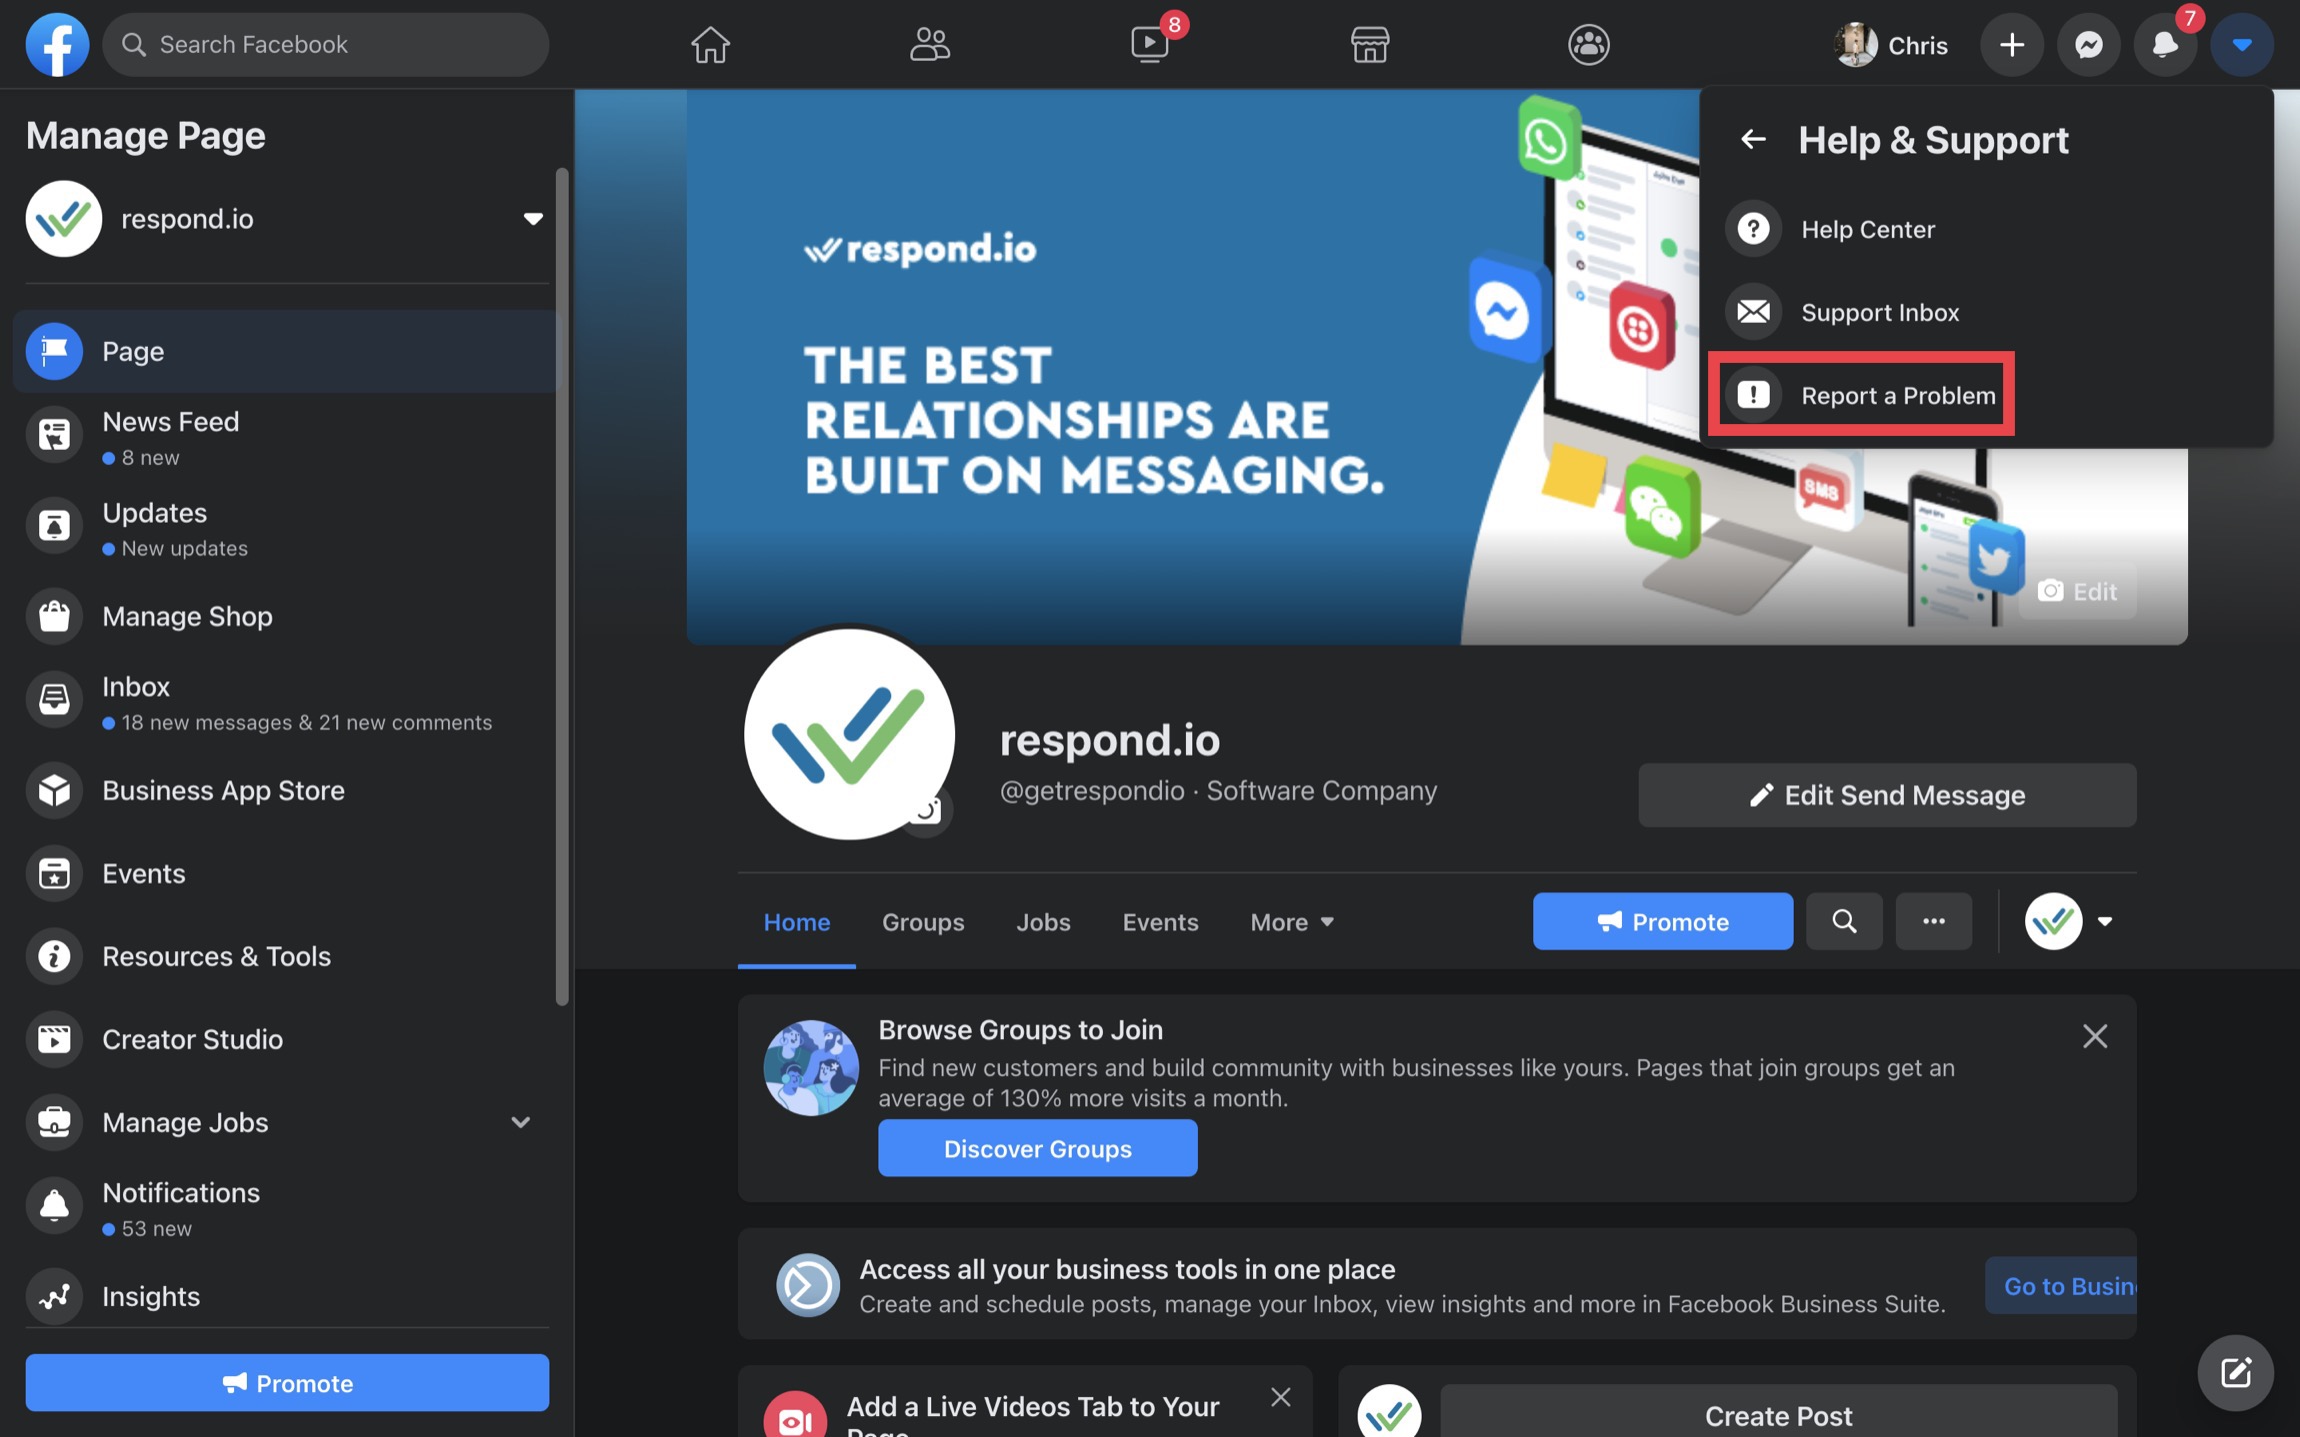
Task: Click the Discover Groups button
Action: point(1037,1147)
